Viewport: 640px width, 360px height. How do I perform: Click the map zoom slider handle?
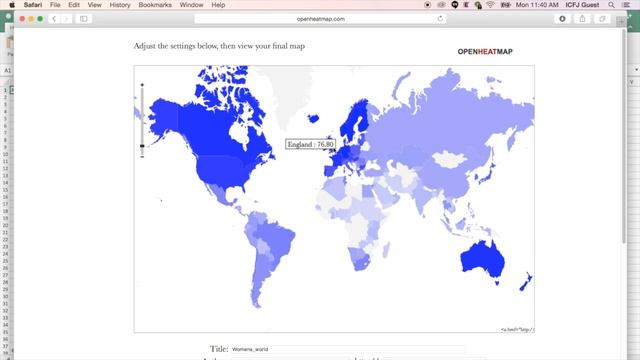tap(142, 145)
